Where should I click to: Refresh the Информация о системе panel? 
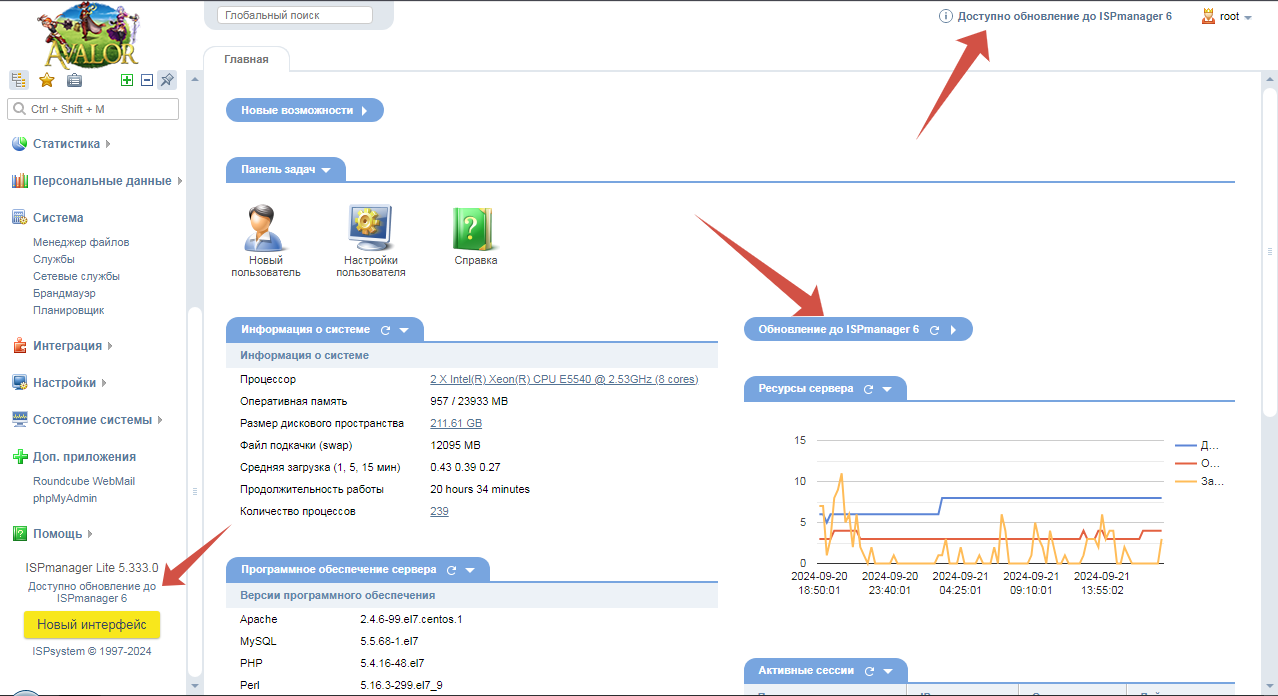384,330
